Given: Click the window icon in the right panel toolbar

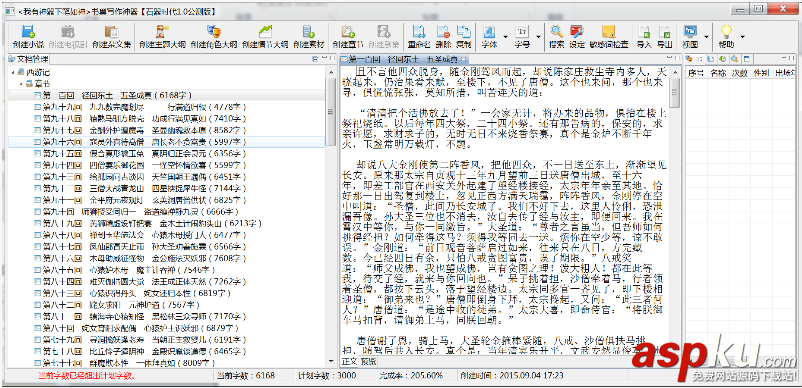Looking at the screenshot, I should tap(746, 59).
